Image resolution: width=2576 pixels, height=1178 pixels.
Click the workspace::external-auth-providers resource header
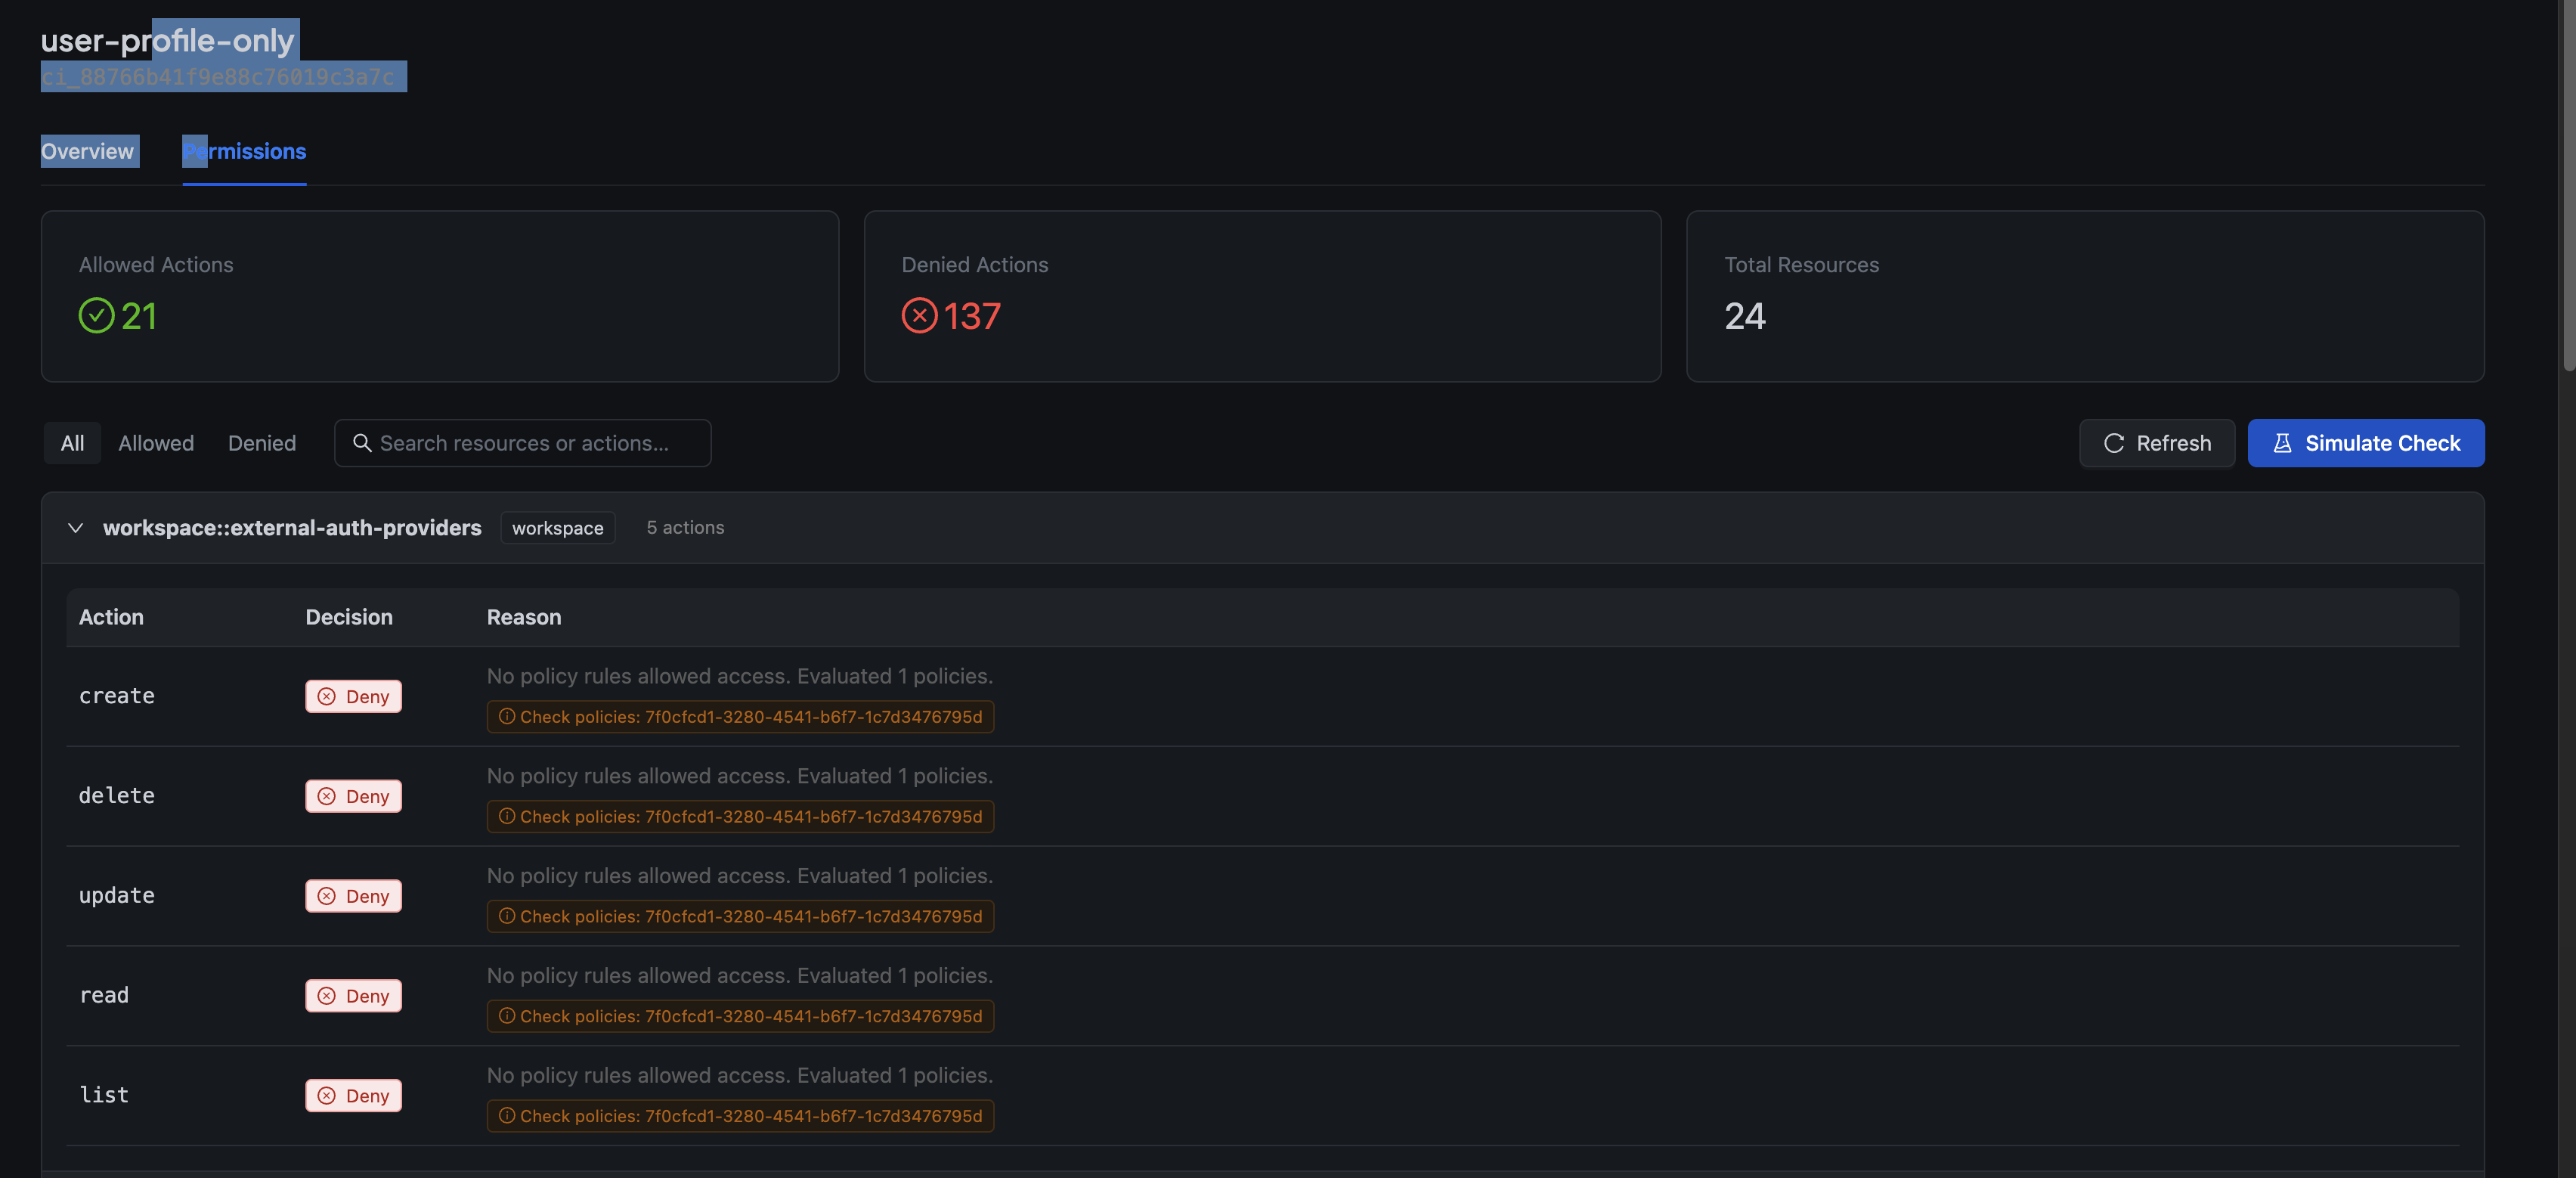(x=292, y=528)
